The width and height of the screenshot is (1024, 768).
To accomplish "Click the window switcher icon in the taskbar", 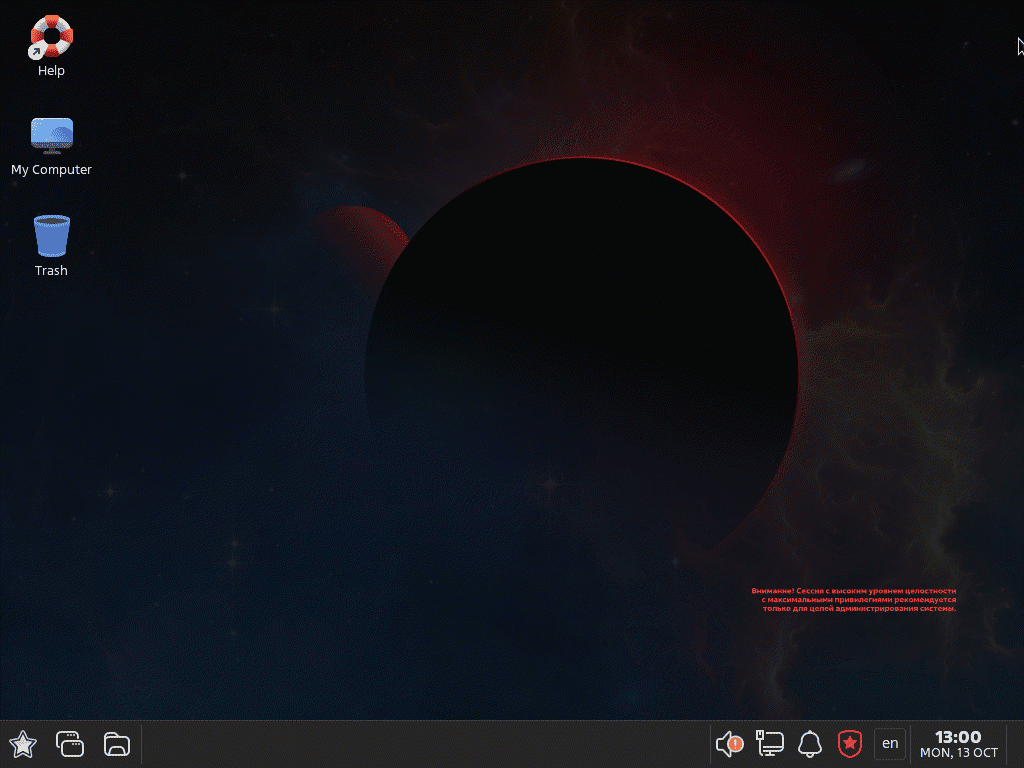I will [x=70, y=744].
